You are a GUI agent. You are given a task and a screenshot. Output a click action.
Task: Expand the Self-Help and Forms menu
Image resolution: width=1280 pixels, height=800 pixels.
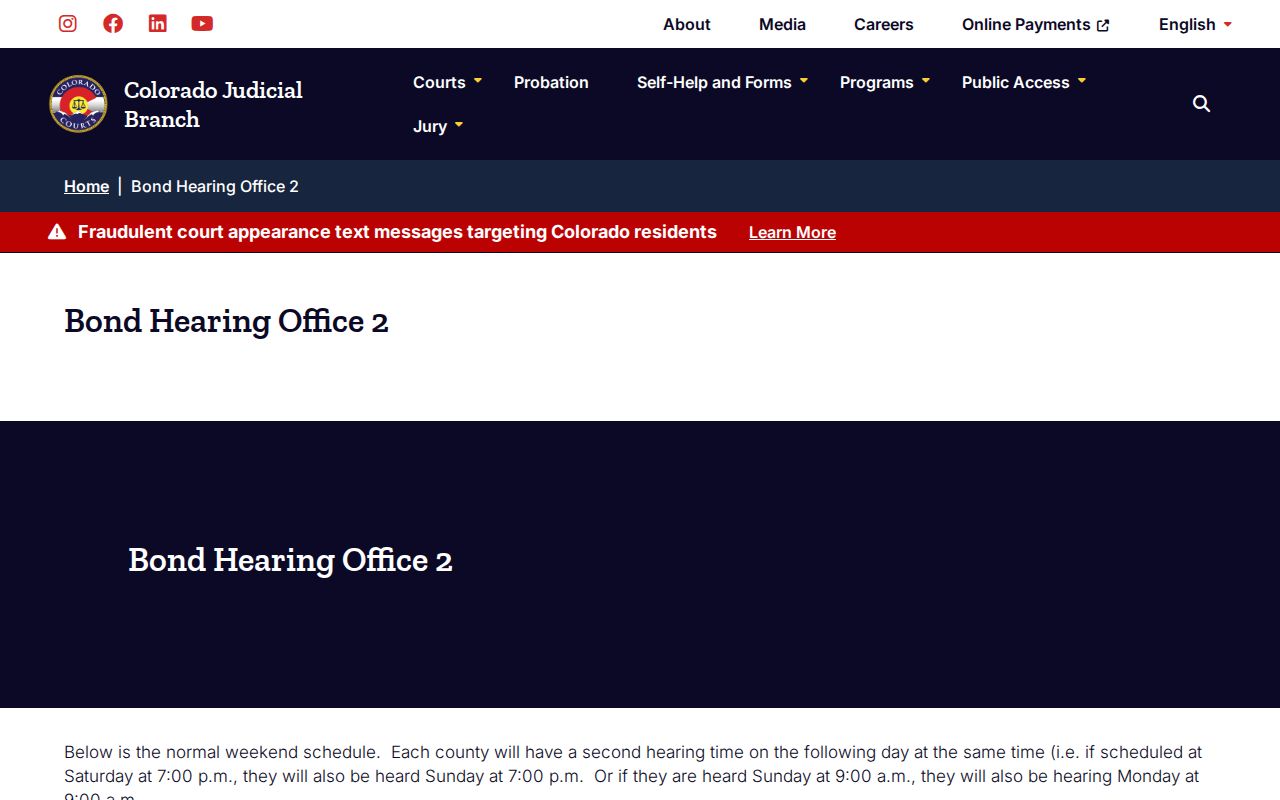(x=722, y=82)
